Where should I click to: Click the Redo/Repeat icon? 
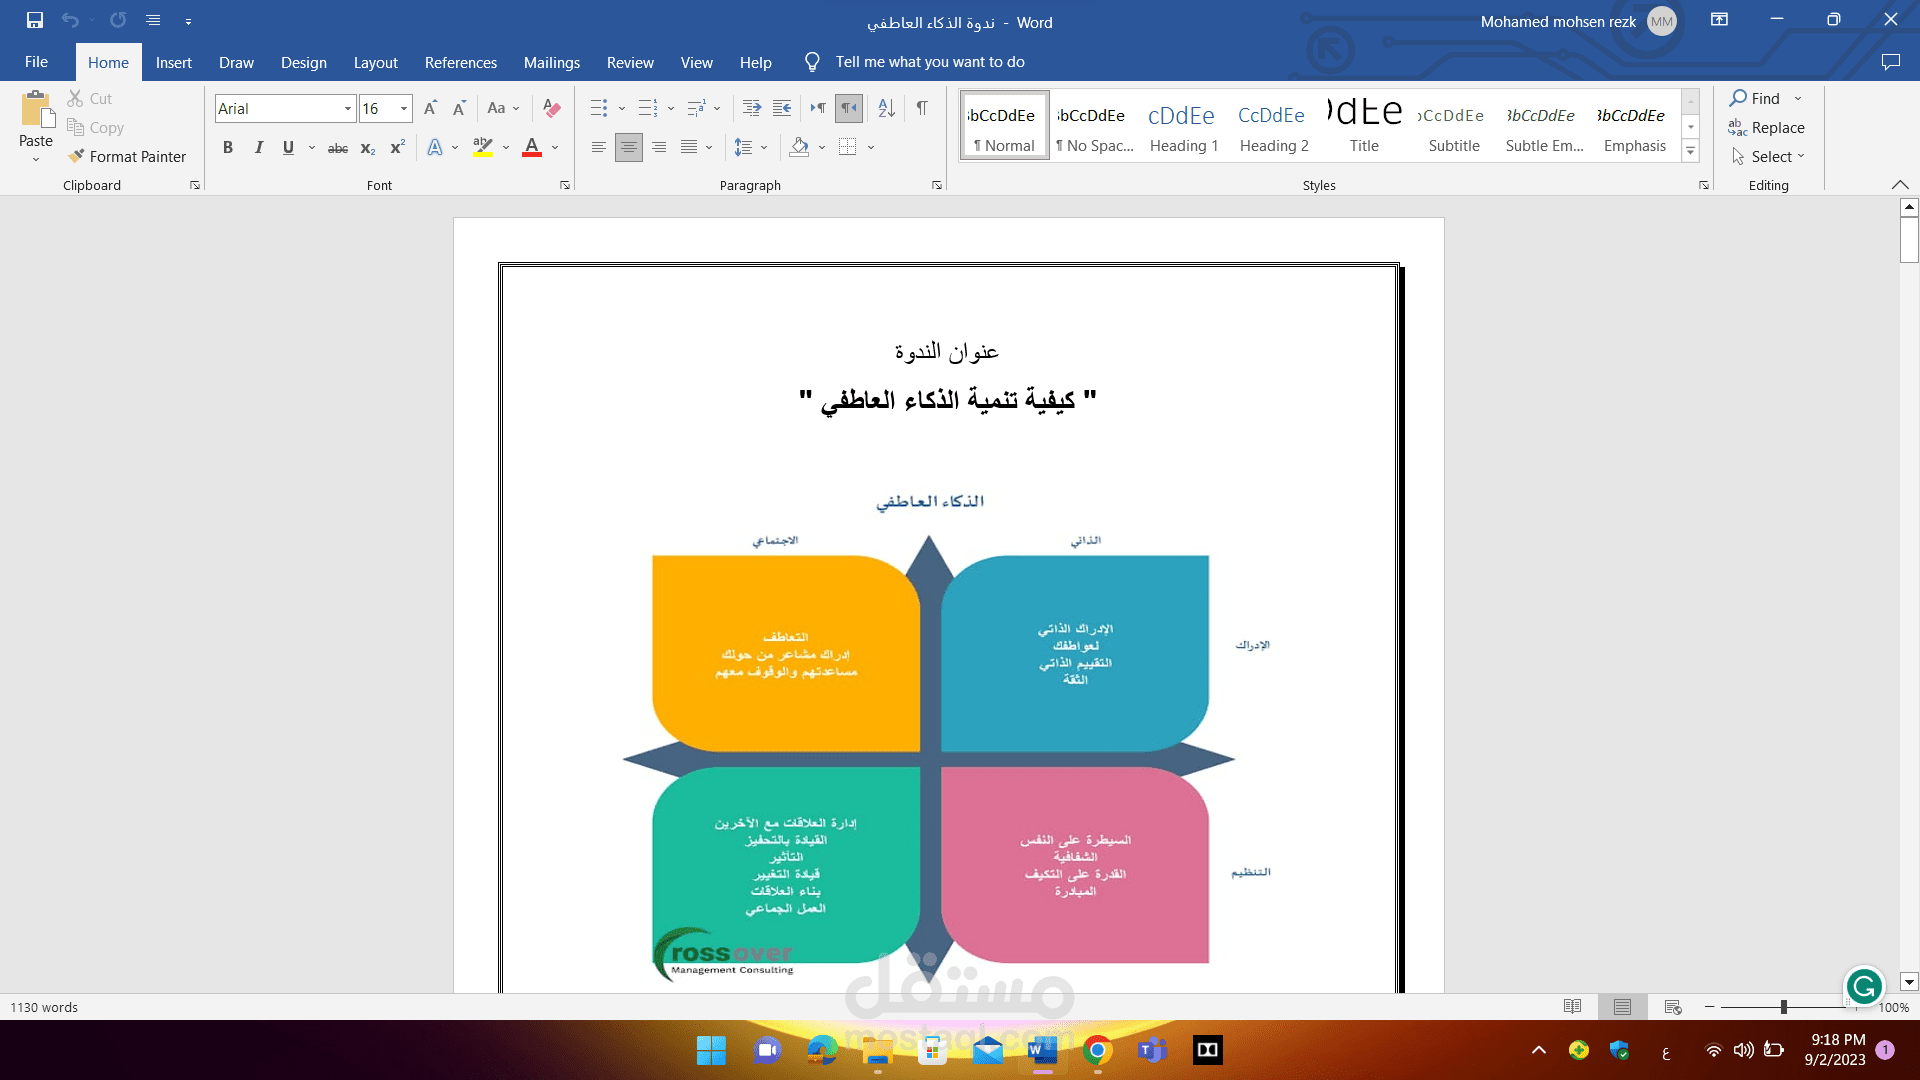[118, 20]
